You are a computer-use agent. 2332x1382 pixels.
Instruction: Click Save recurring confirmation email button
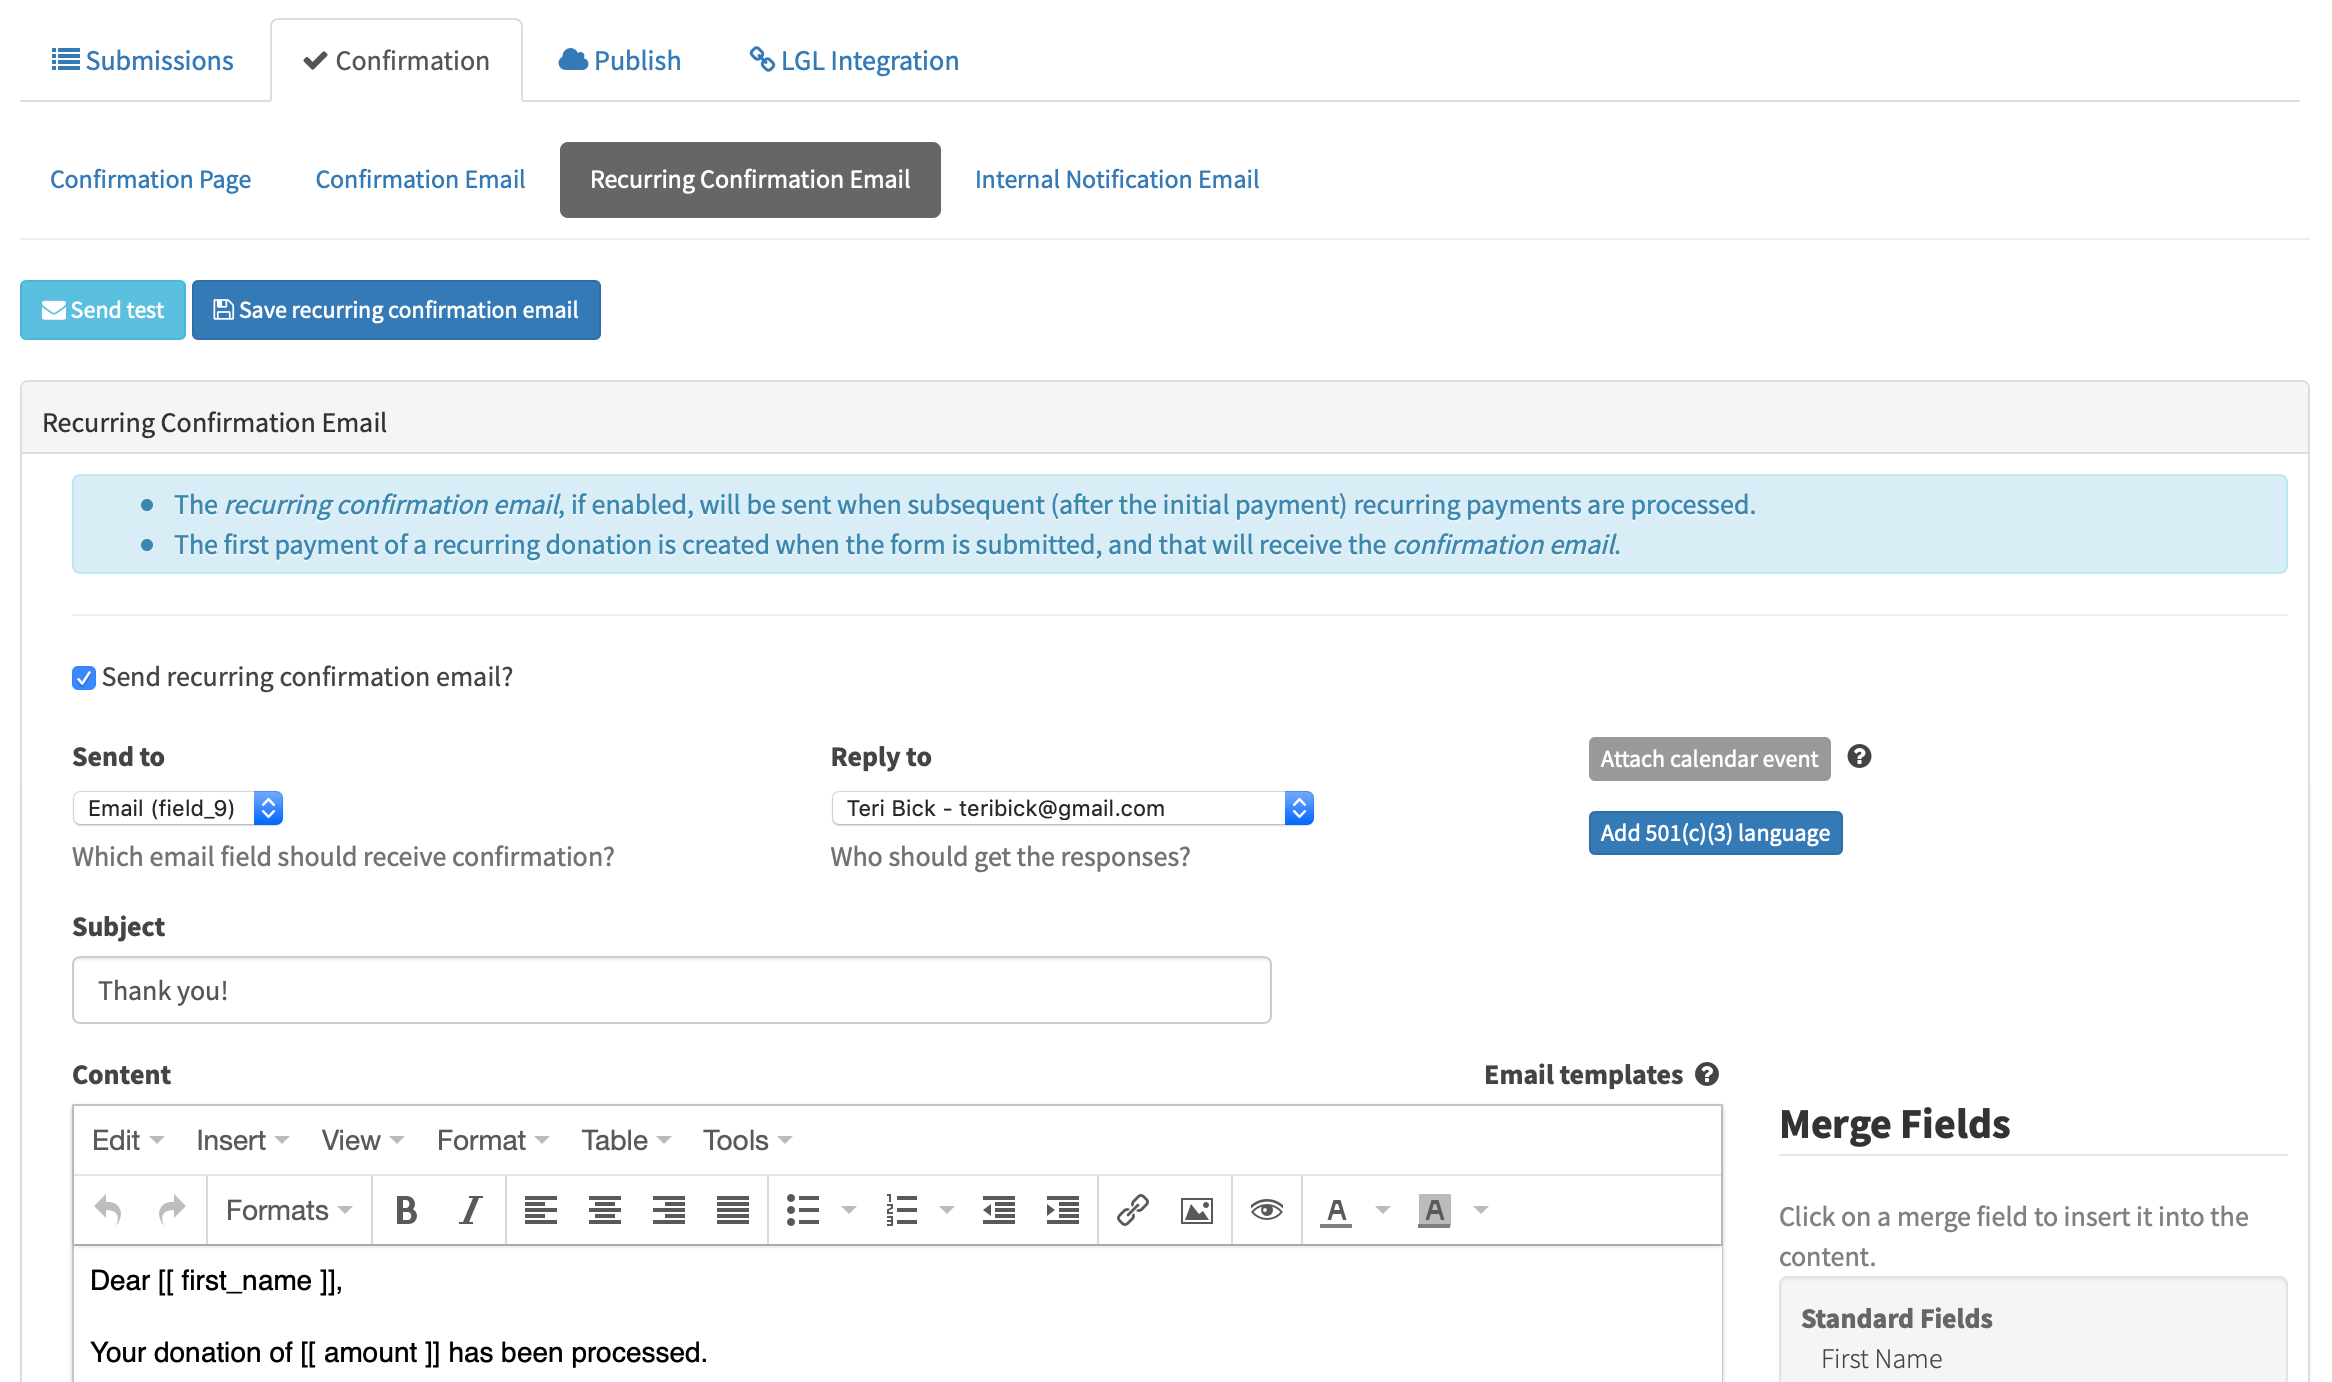[396, 310]
